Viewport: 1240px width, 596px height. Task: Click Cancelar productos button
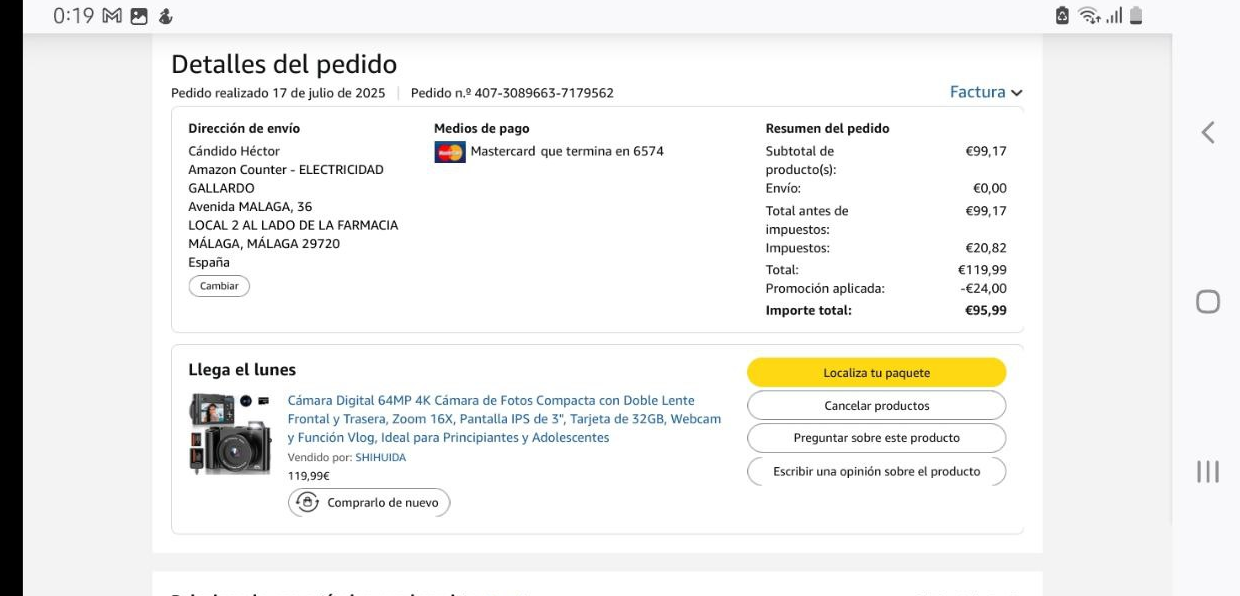tap(876, 405)
